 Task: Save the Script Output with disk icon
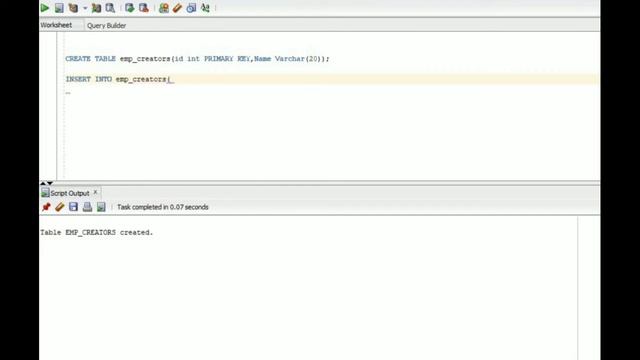(73, 207)
